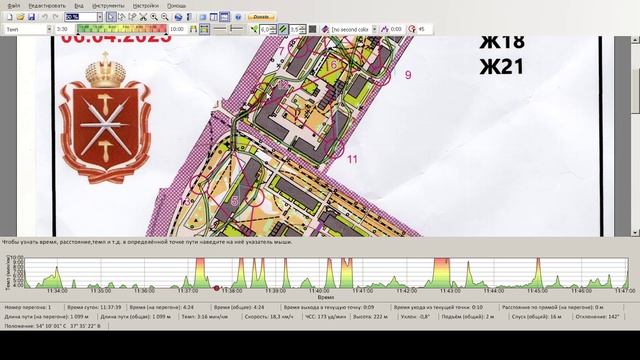The image size is (640, 360).
Task: Undo the last action
Action: pos(44,17)
